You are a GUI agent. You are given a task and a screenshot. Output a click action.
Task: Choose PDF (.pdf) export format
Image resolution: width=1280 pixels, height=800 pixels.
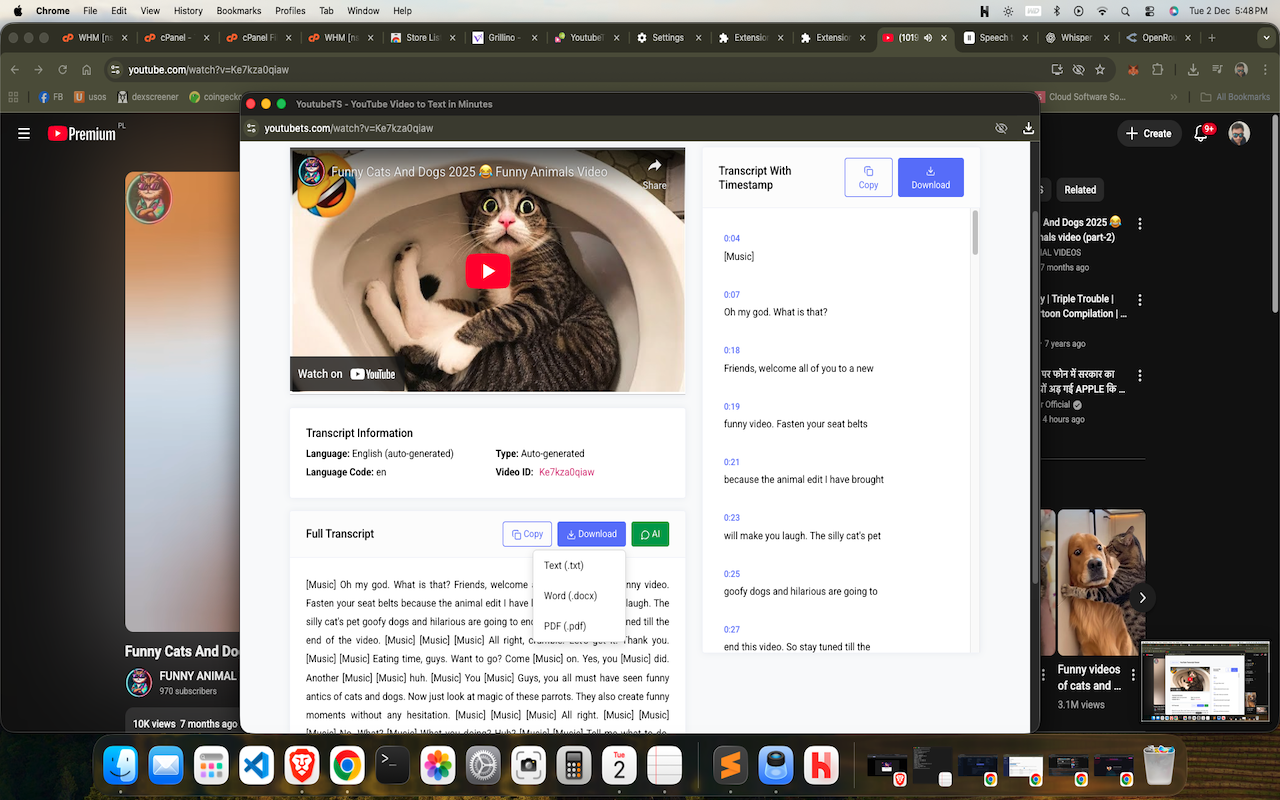(564, 625)
